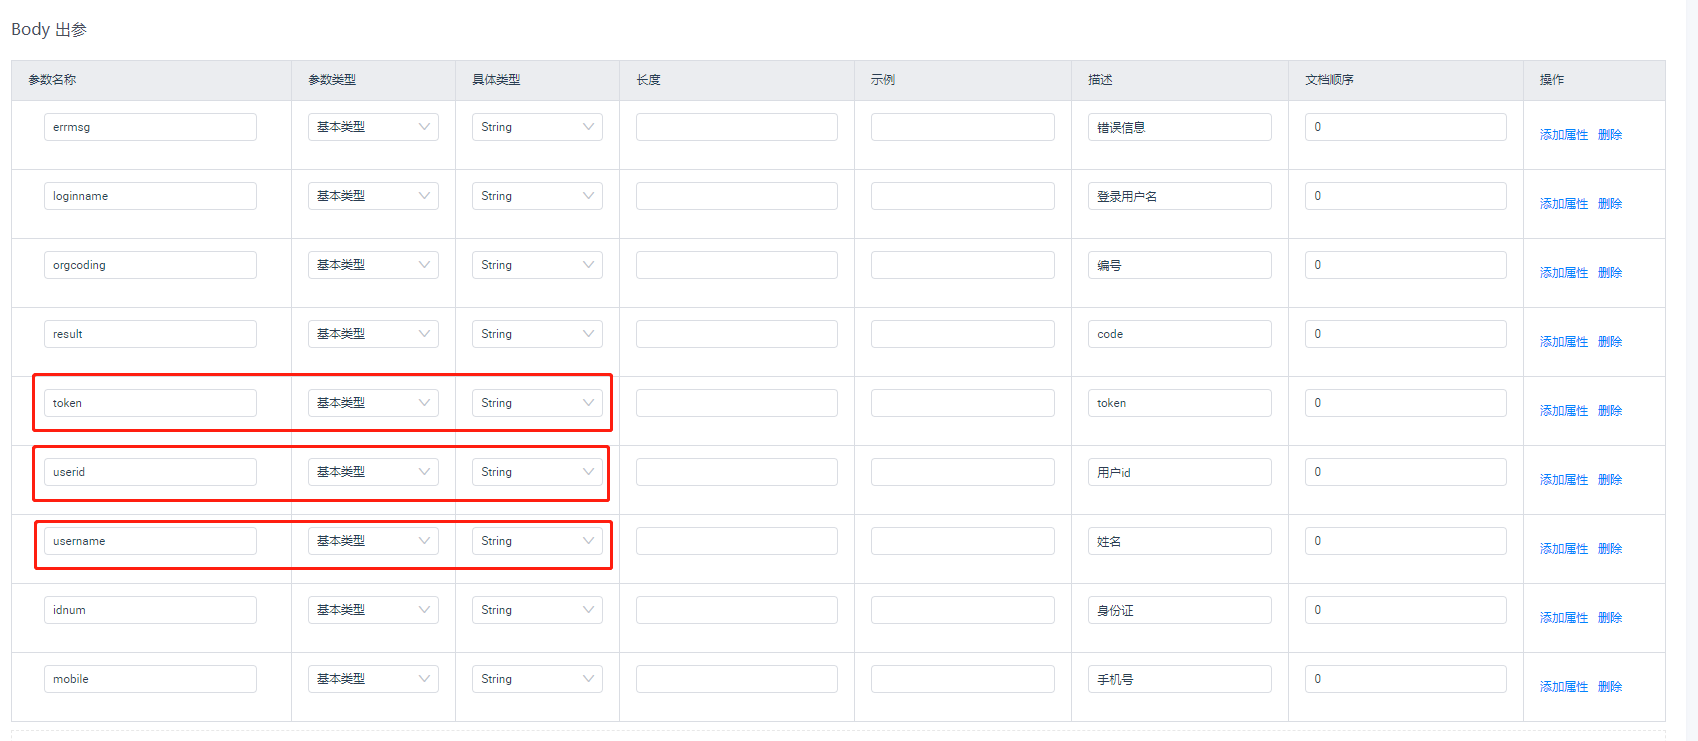Add attribute to username parameter
Image resolution: width=1698 pixels, height=741 pixels.
click(x=1564, y=549)
